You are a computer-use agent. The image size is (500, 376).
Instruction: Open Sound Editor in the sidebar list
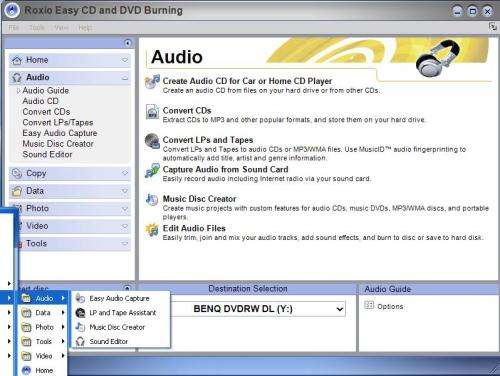coord(47,155)
